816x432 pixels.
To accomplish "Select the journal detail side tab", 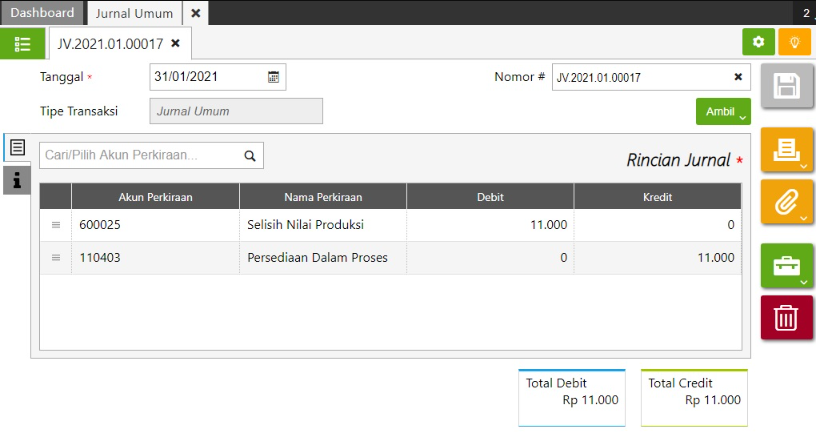I will 17,148.
